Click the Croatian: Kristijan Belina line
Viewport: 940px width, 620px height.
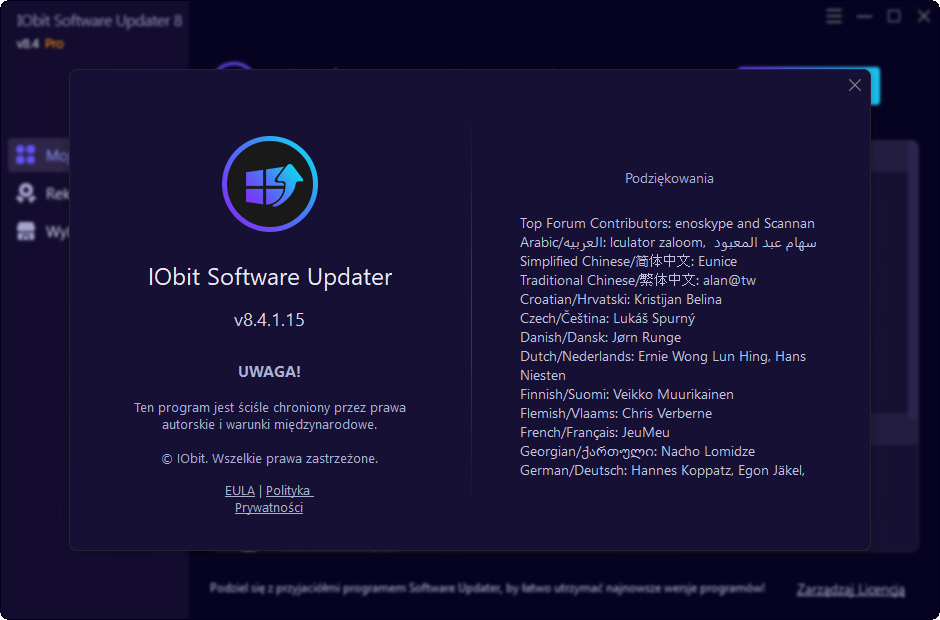click(620, 299)
